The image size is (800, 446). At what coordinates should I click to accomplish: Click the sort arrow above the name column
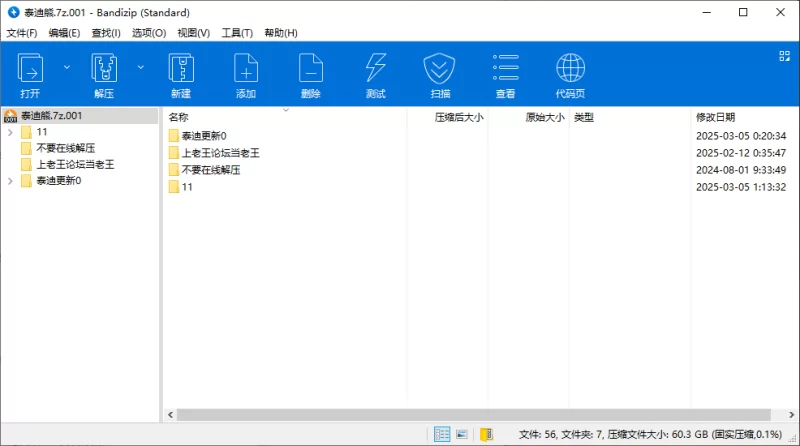coord(286,110)
